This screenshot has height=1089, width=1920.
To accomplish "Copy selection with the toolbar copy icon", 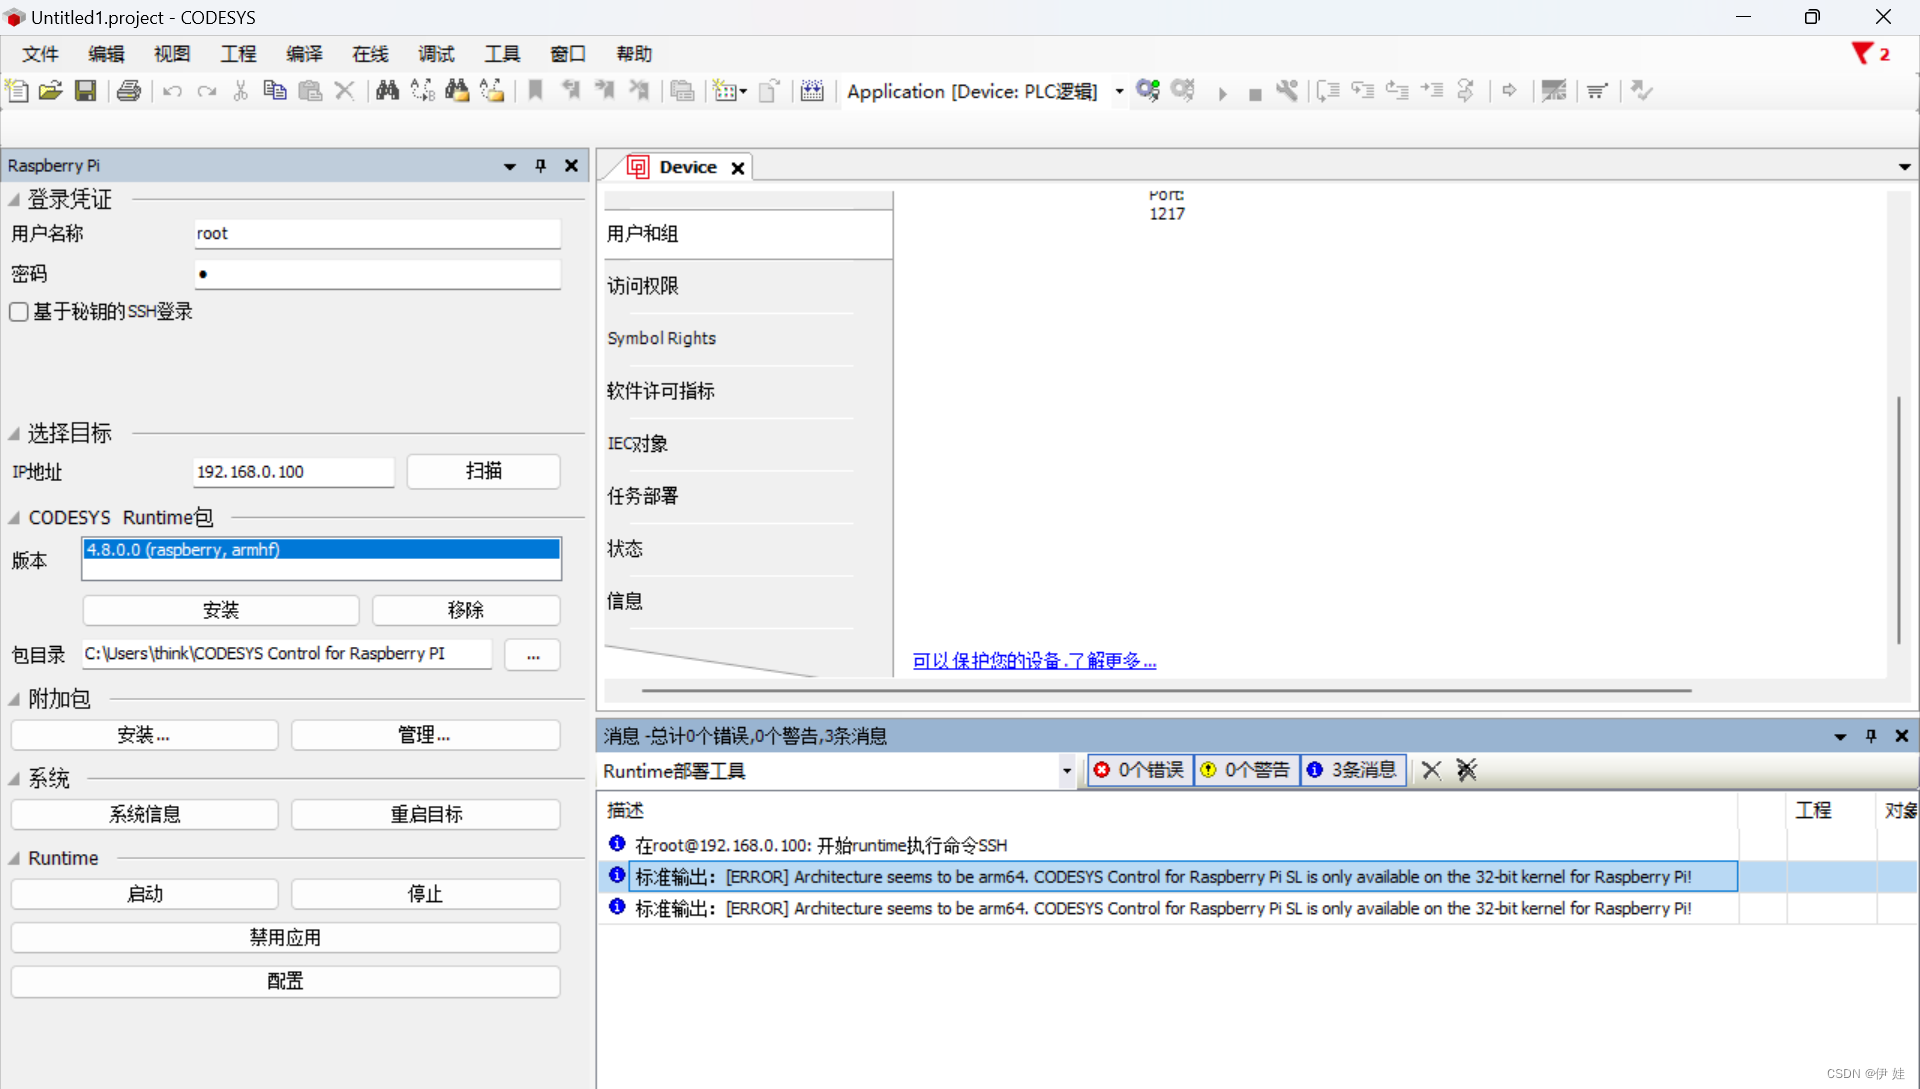I will (x=275, y=91).
